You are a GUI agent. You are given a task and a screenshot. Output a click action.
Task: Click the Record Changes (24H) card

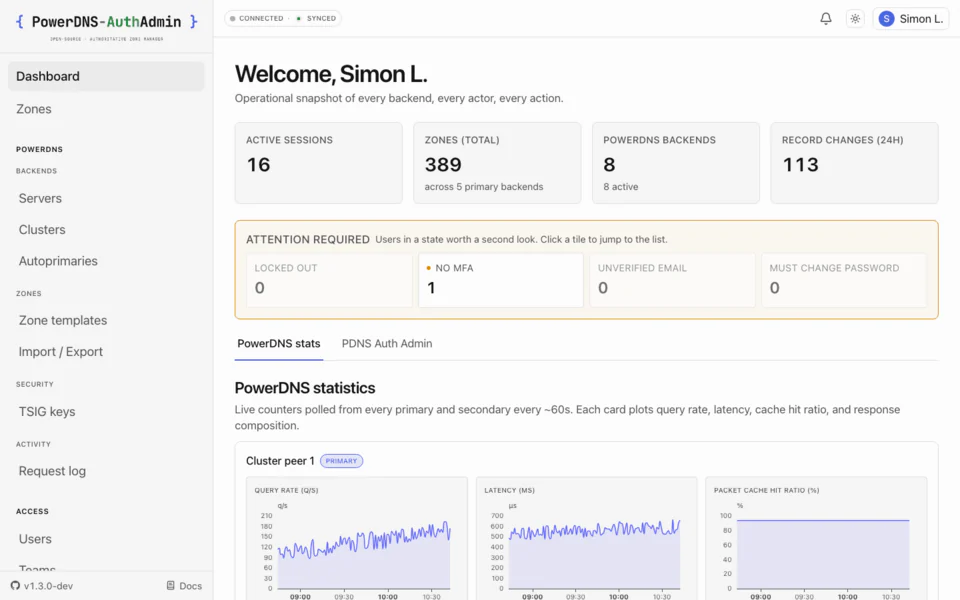click(x=854, y=163)
